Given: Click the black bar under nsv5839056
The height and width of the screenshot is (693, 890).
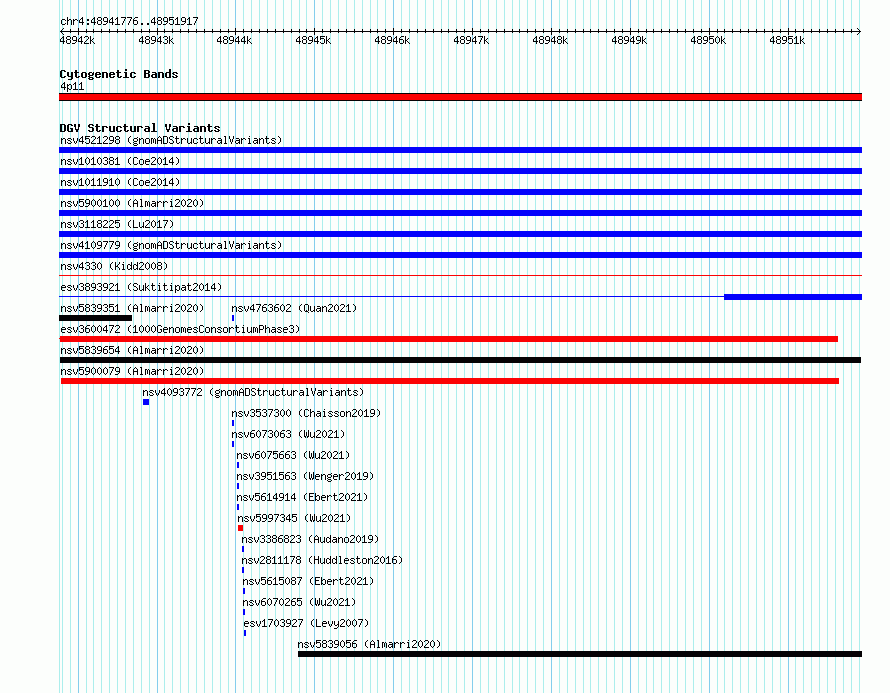Looking at the screenshot, I should [580, 654].
